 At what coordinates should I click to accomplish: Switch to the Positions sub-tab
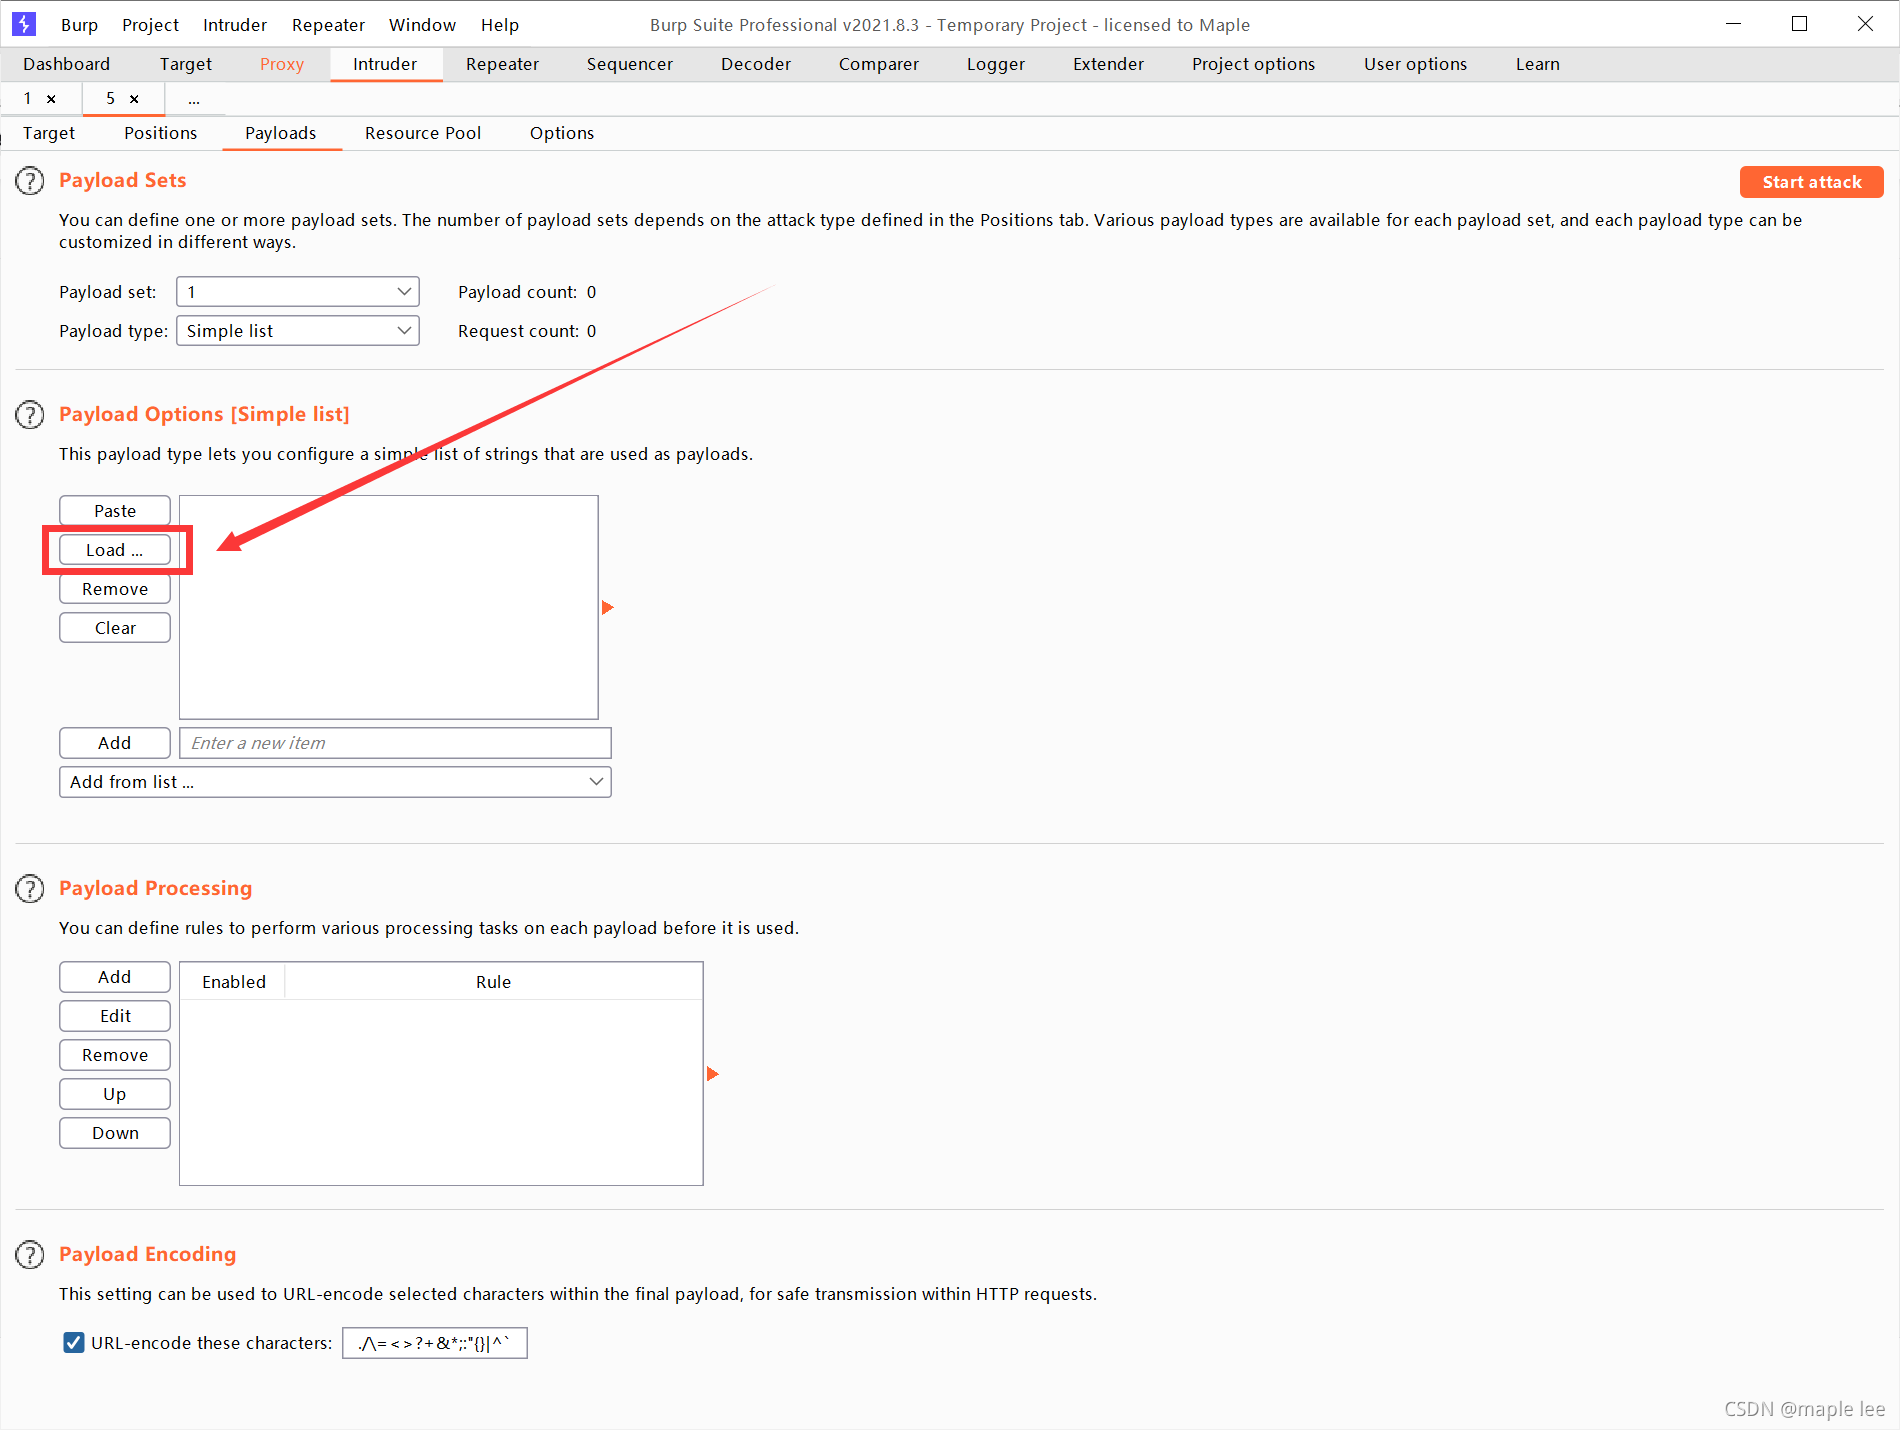click(161, 133)
